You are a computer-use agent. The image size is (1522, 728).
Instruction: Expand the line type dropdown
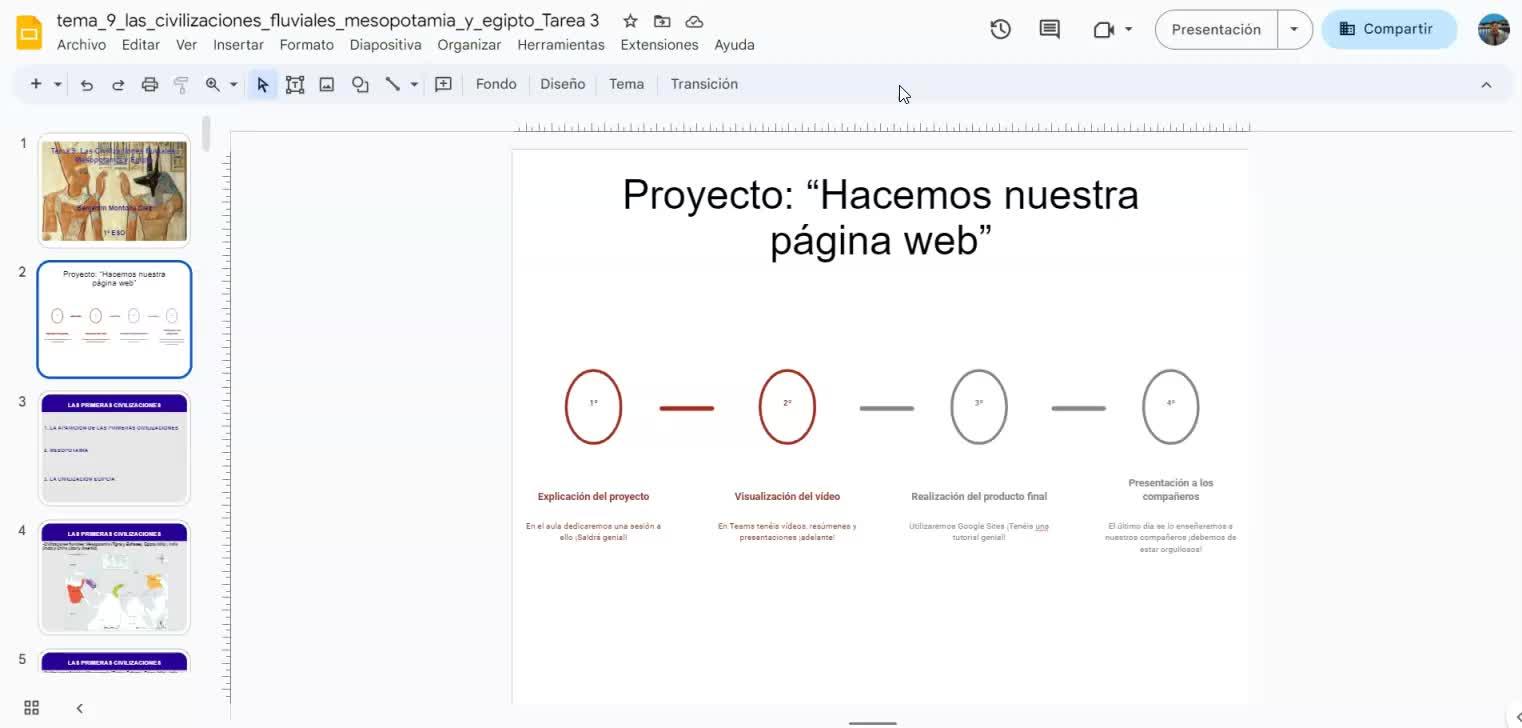pyautogui.click(x=414, y=85)
